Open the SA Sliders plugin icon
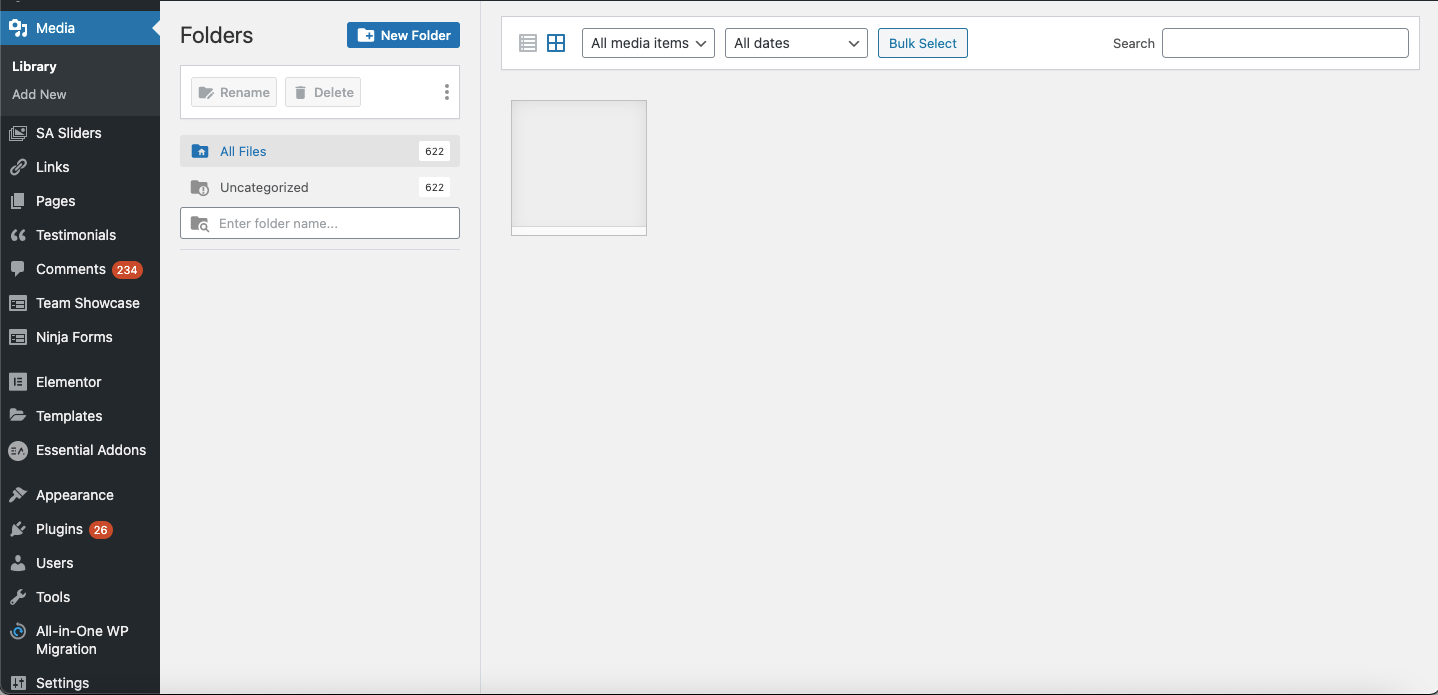Viewport: 1438px width, 695px height. pos(18,132)
